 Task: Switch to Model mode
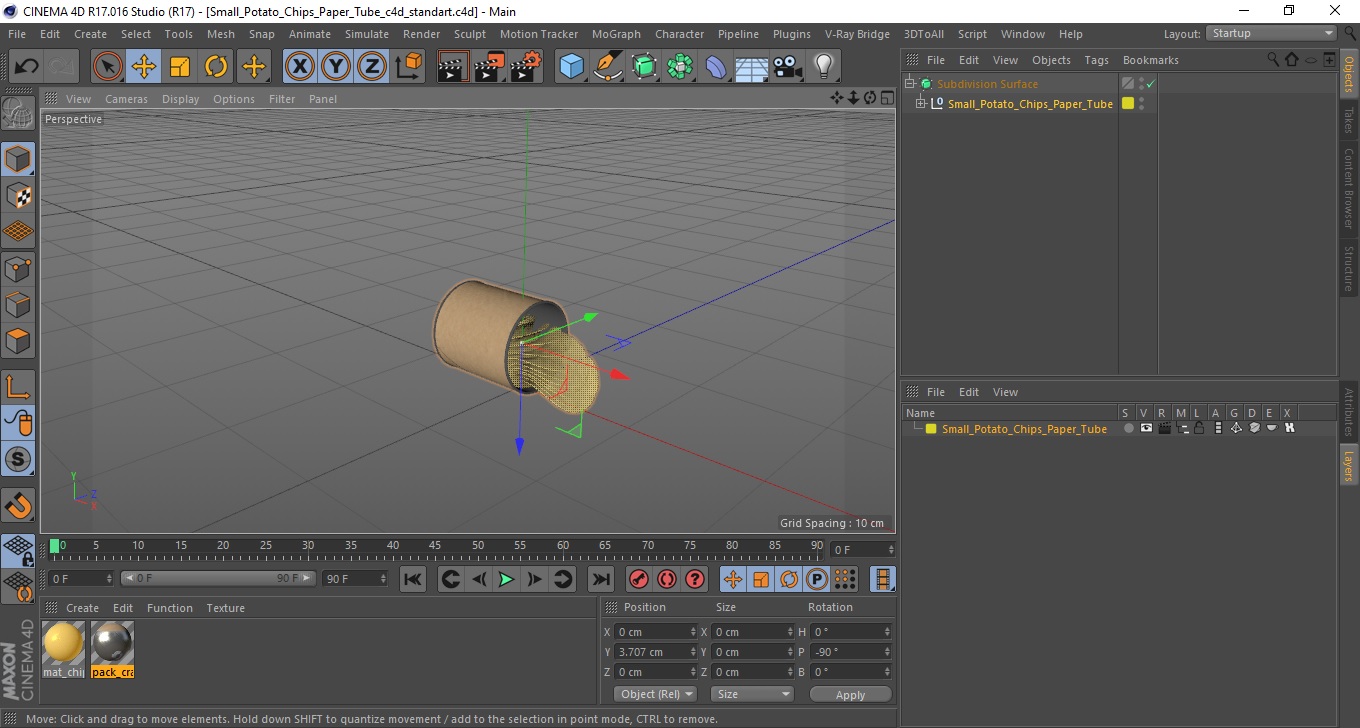(x=18, y=159)
